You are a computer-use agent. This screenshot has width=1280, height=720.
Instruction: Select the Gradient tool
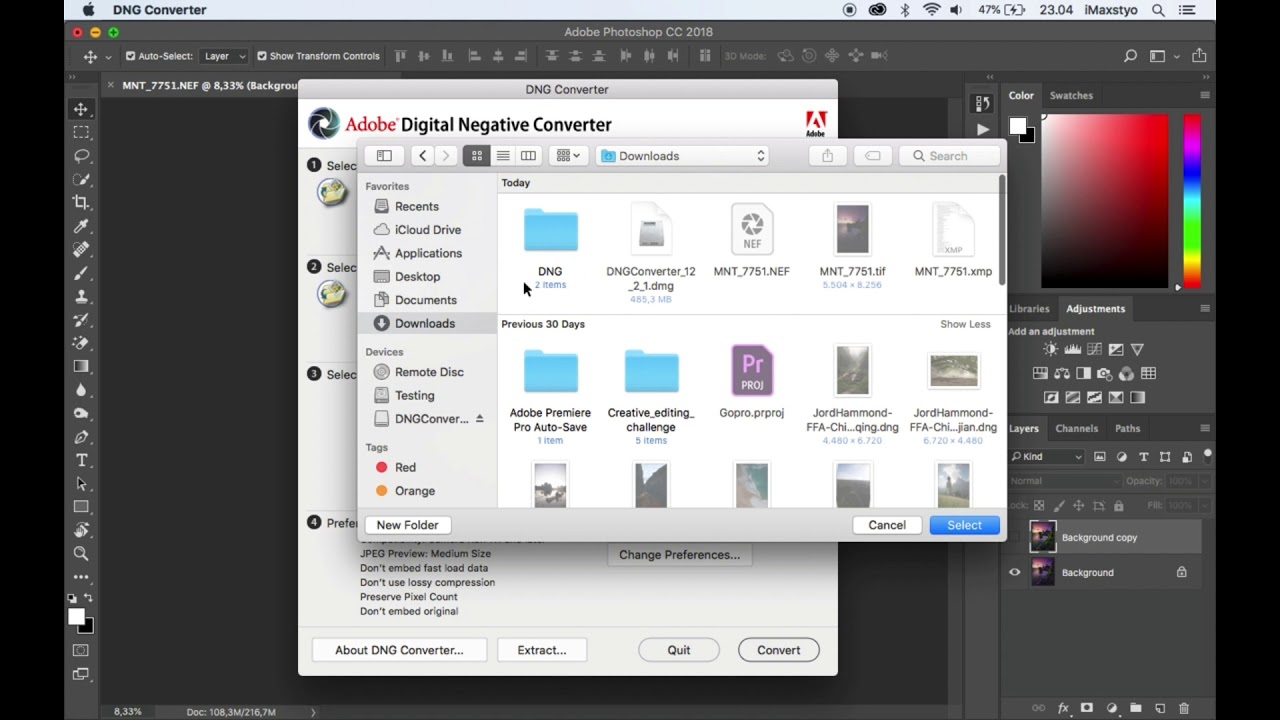tap(81, 366)
